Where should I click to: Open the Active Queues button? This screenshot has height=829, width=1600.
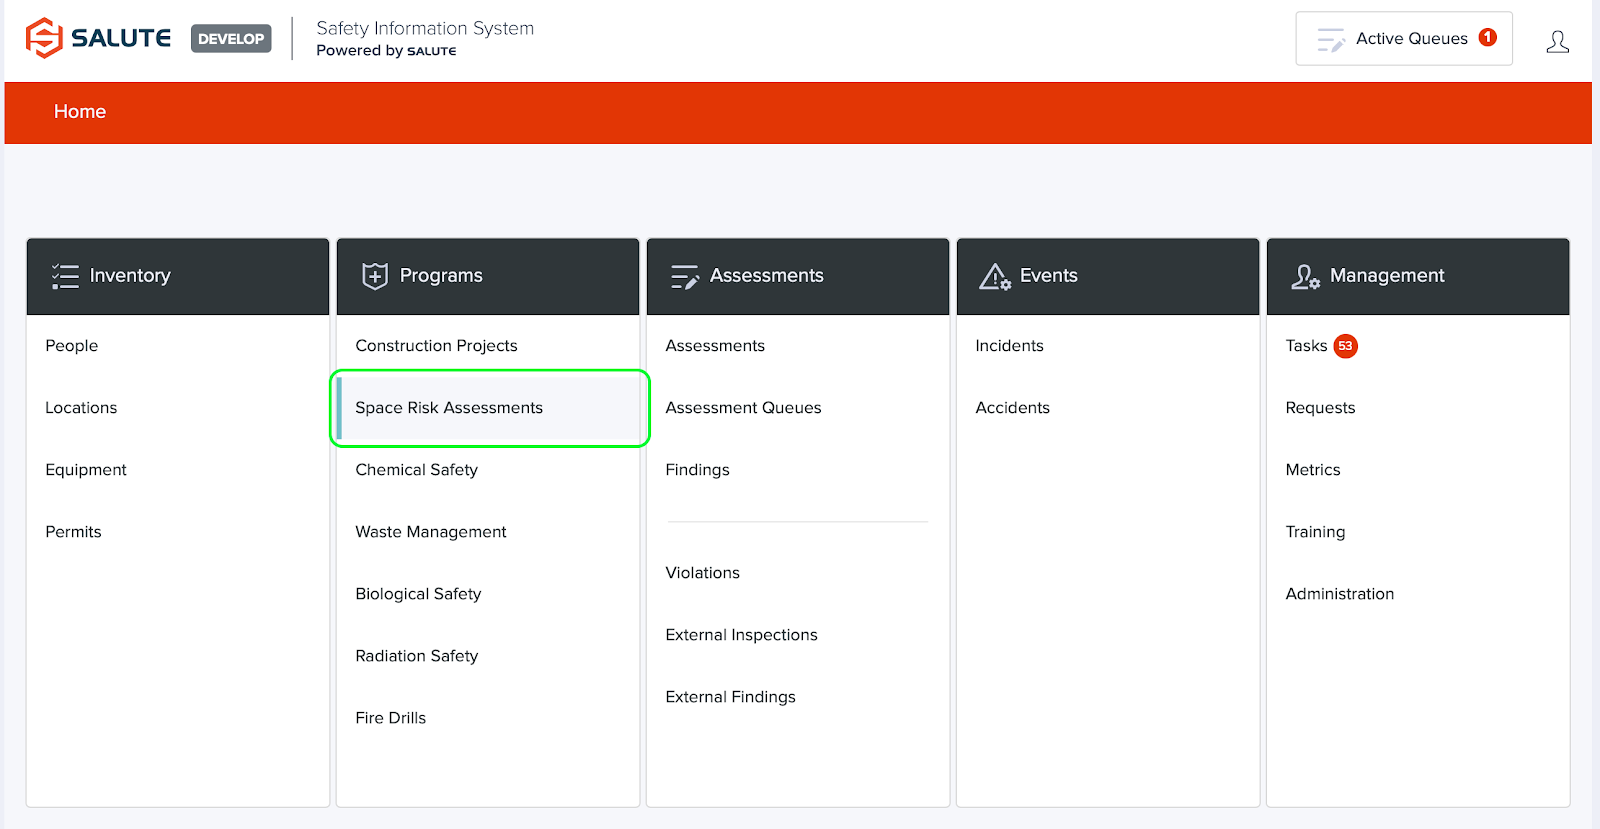1403,39
